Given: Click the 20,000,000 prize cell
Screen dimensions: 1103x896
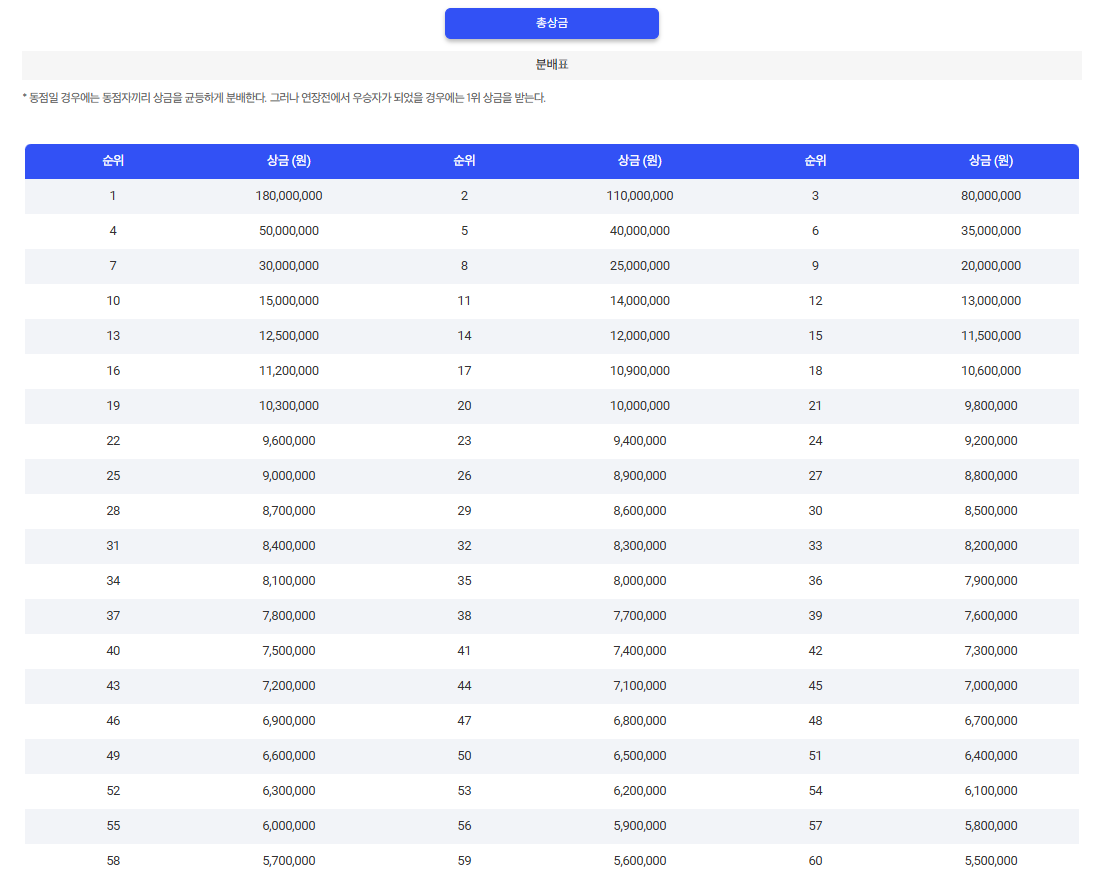Looking at the screenshot, I should click(990, 266).
